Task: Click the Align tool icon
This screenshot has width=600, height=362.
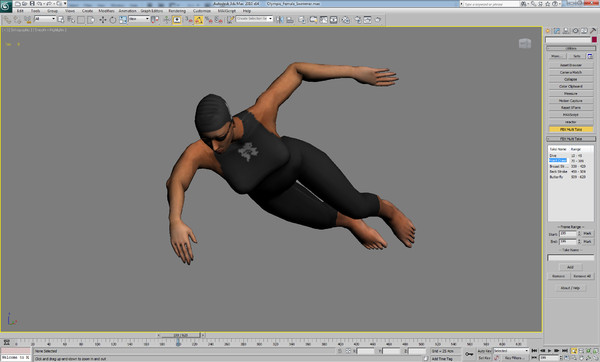Action: [290, 20]
